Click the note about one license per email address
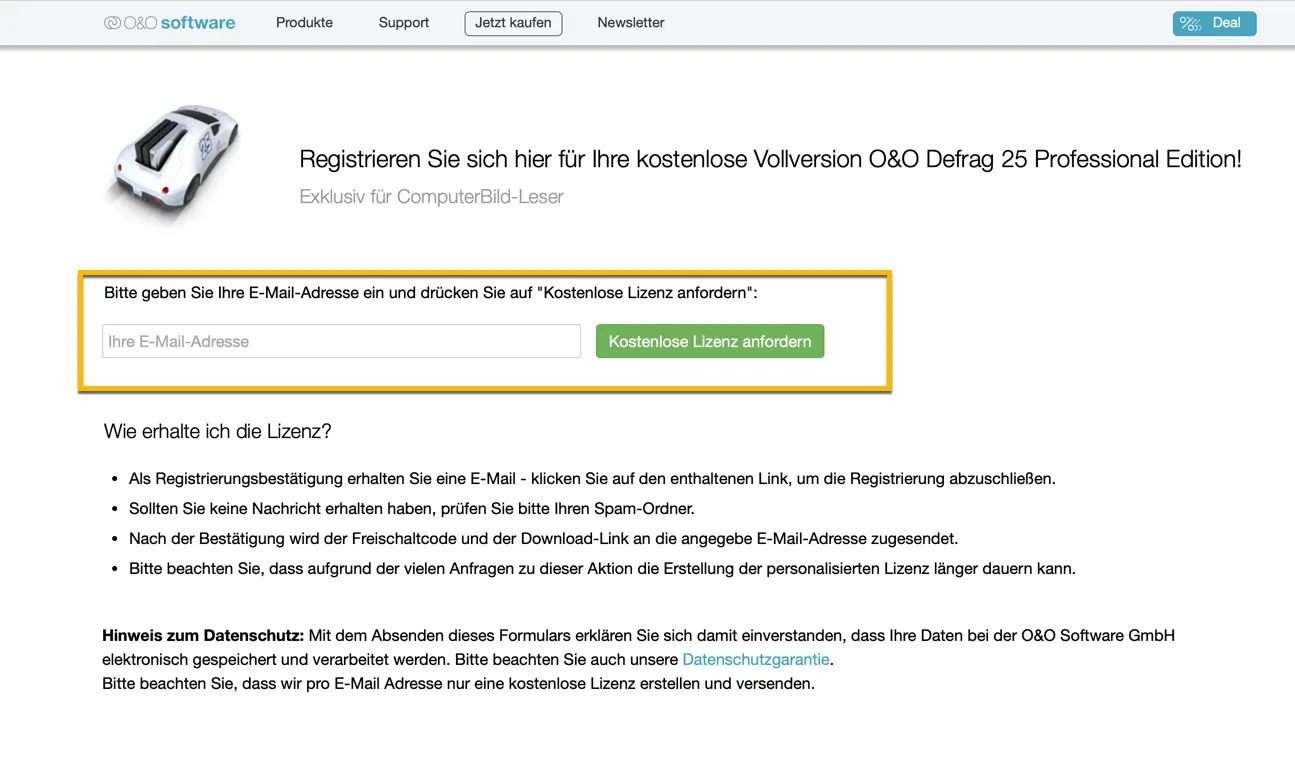Viewport: 1295px width, 761px height. coord(458,683)
